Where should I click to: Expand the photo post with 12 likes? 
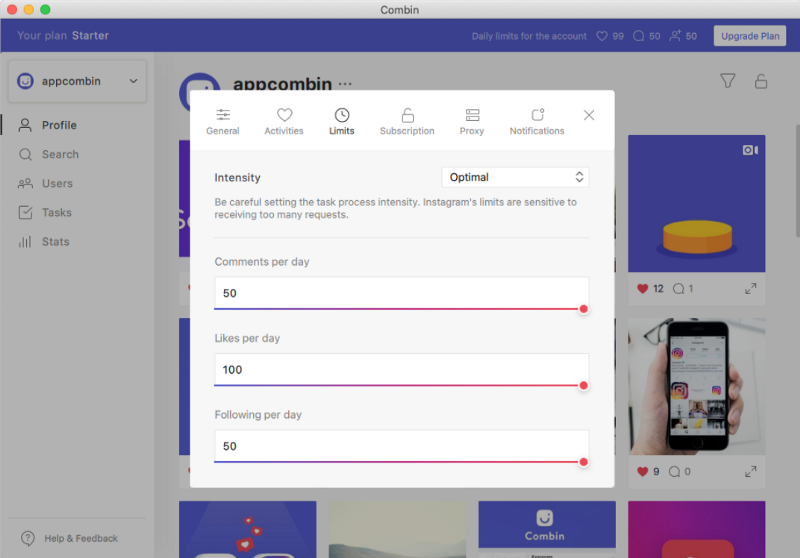pyautogui.click(x=750, y=289)
